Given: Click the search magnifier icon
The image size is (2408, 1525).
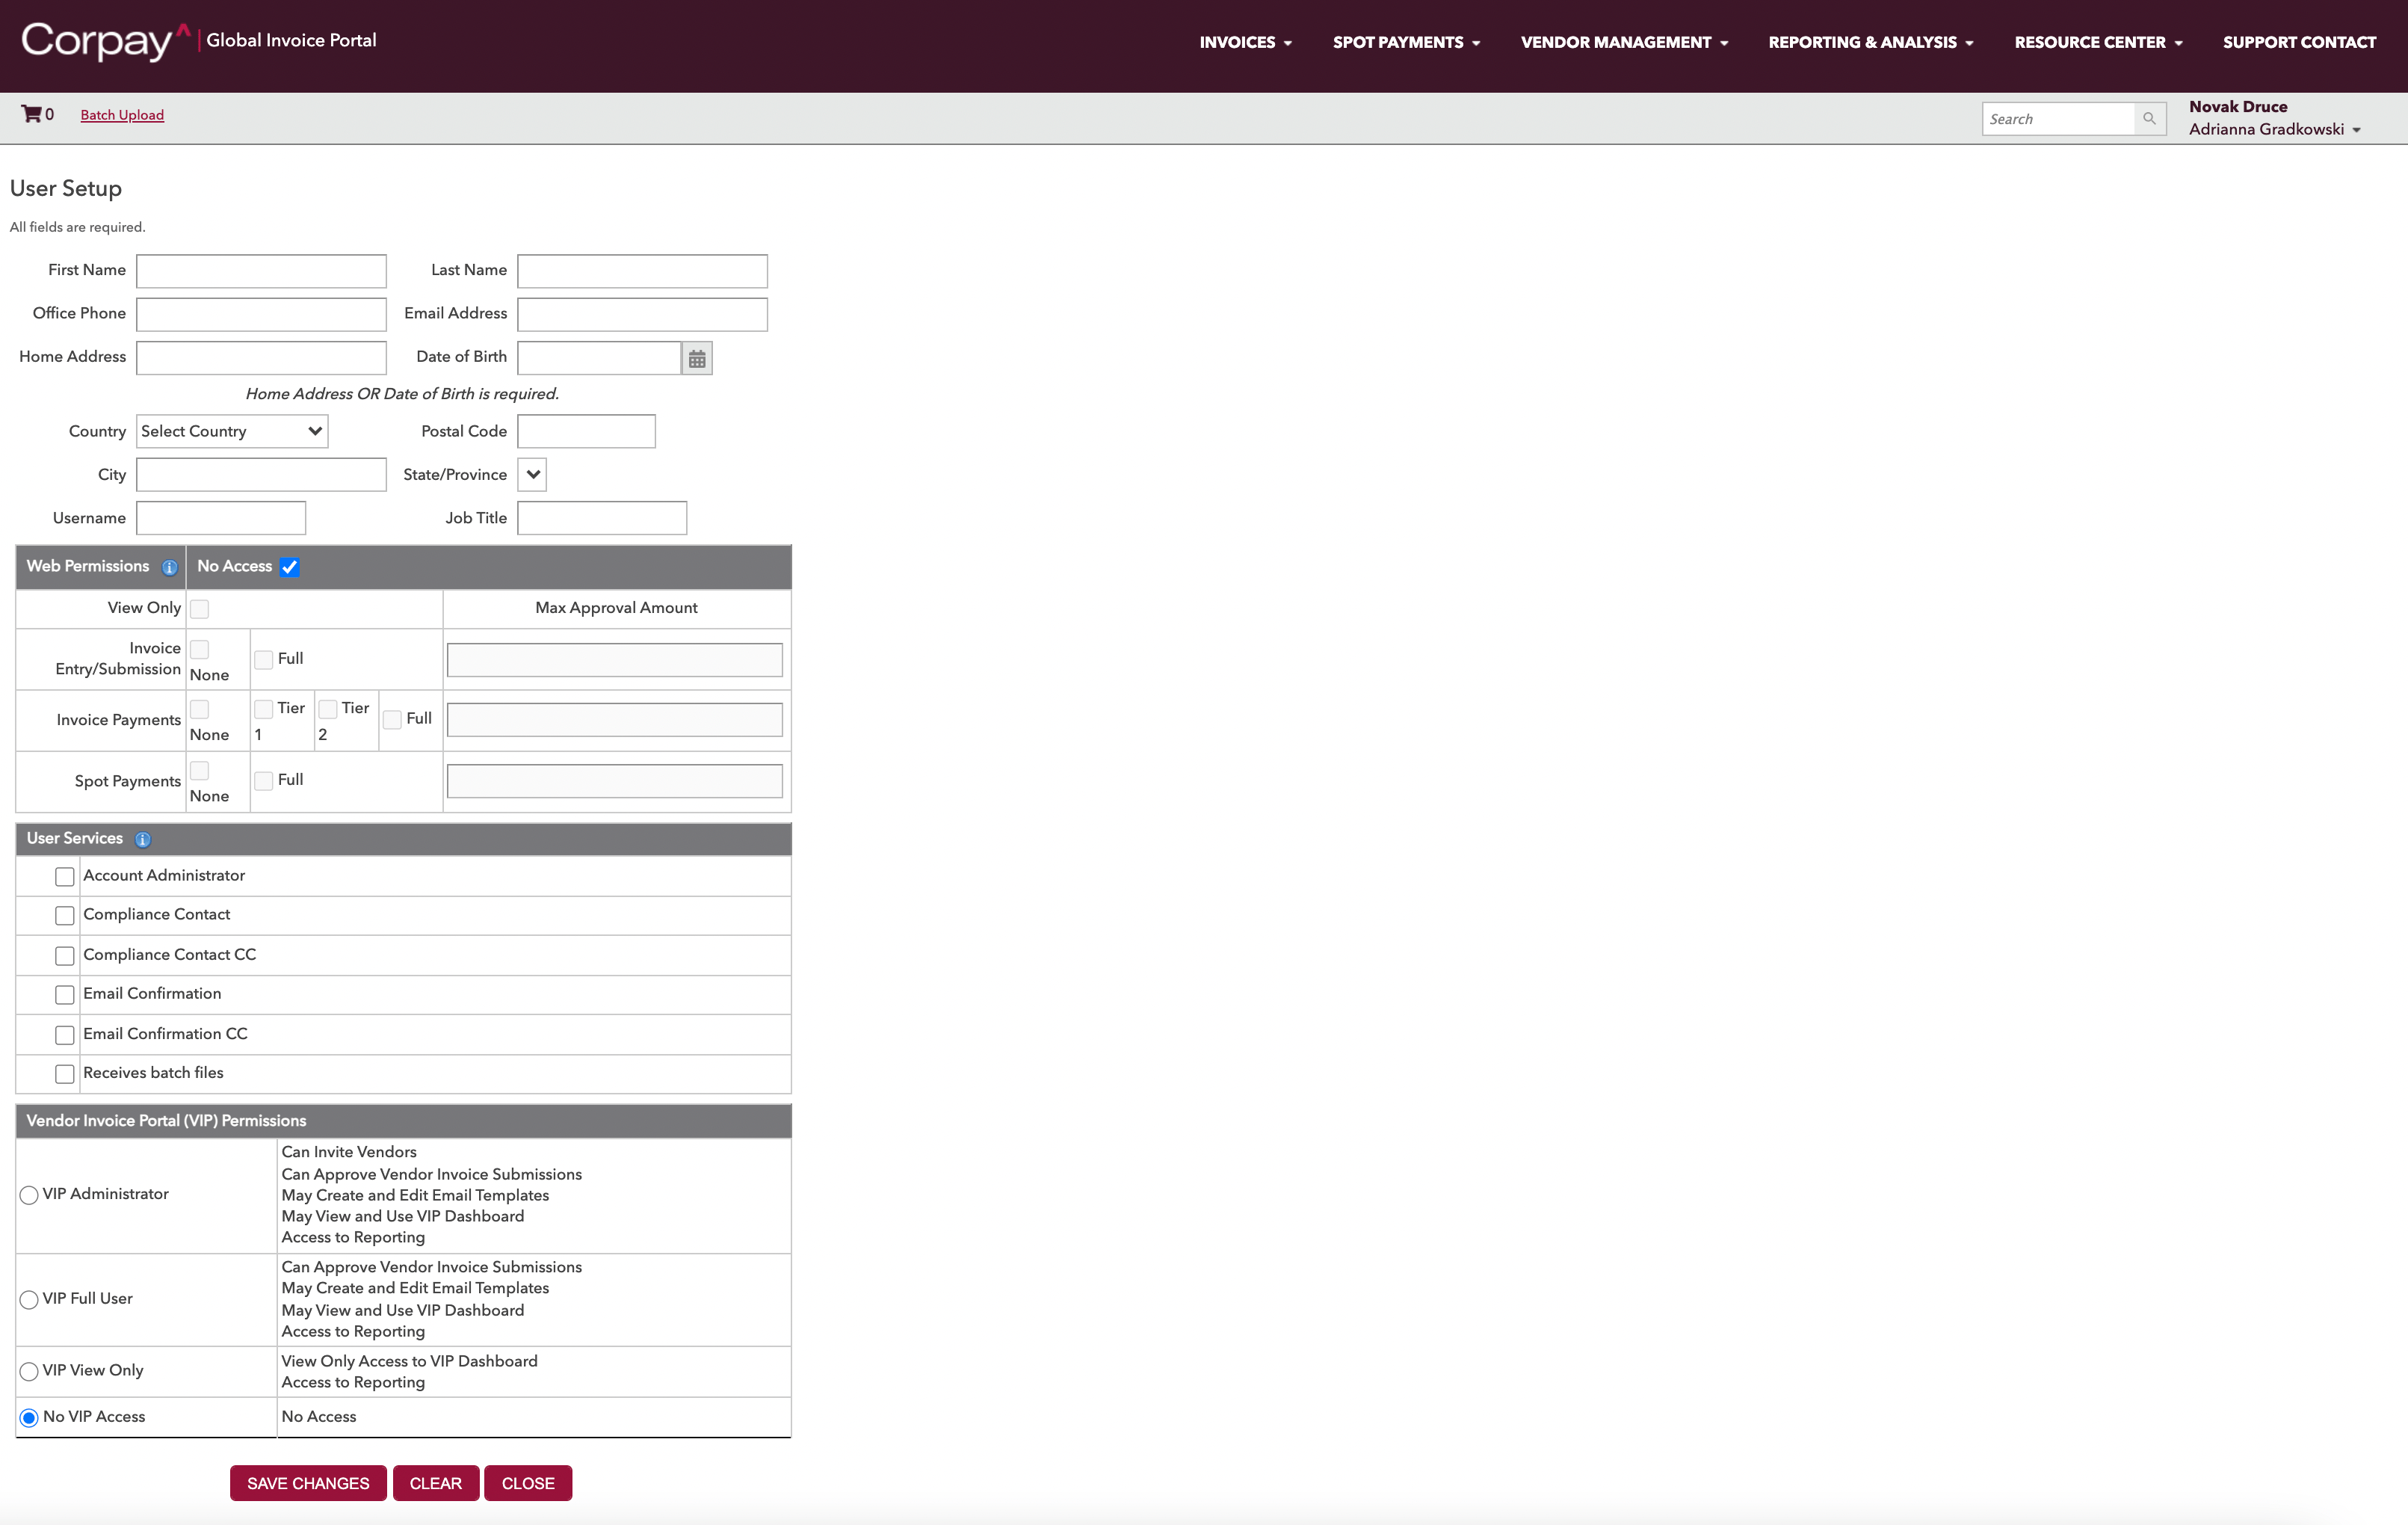Looking at the screenshot, I should [x=2149, y=119].
